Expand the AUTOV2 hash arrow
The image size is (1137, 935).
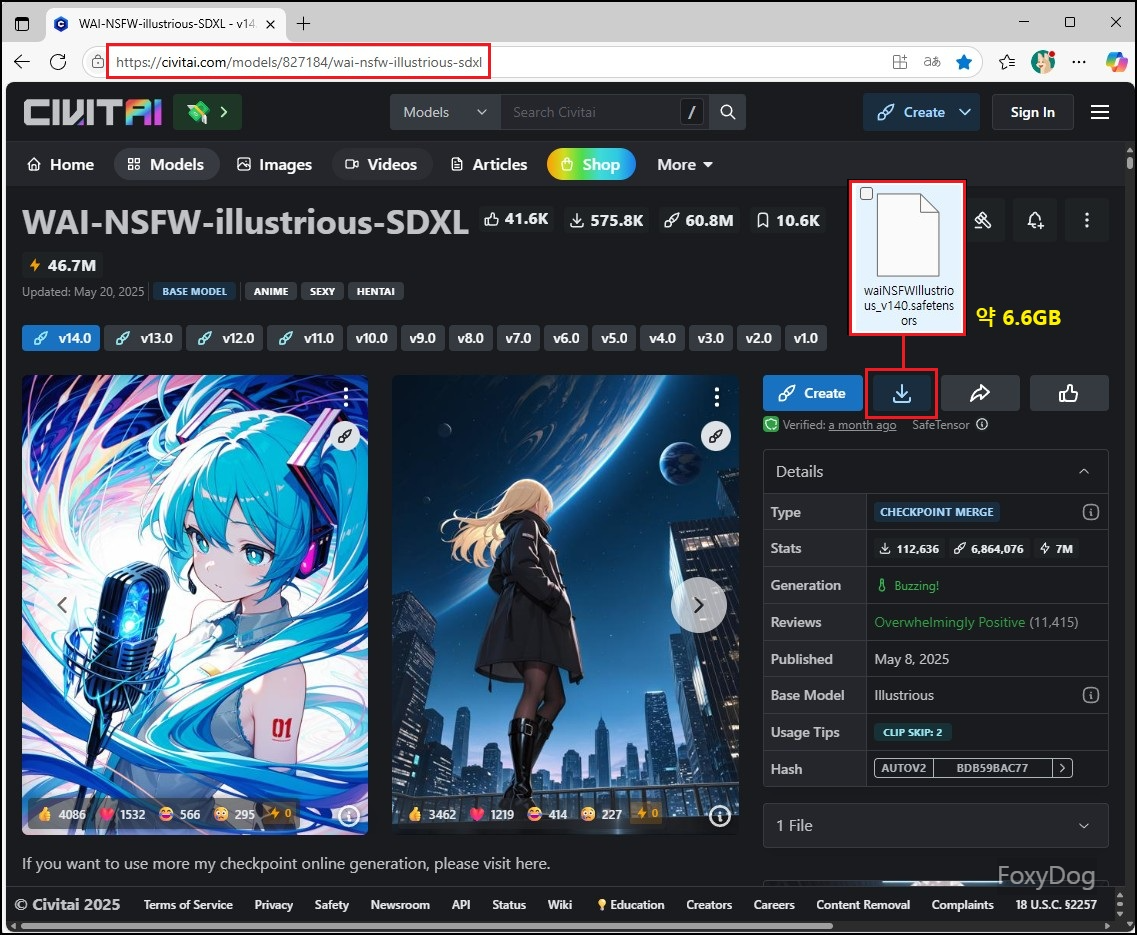(1062, 767)
